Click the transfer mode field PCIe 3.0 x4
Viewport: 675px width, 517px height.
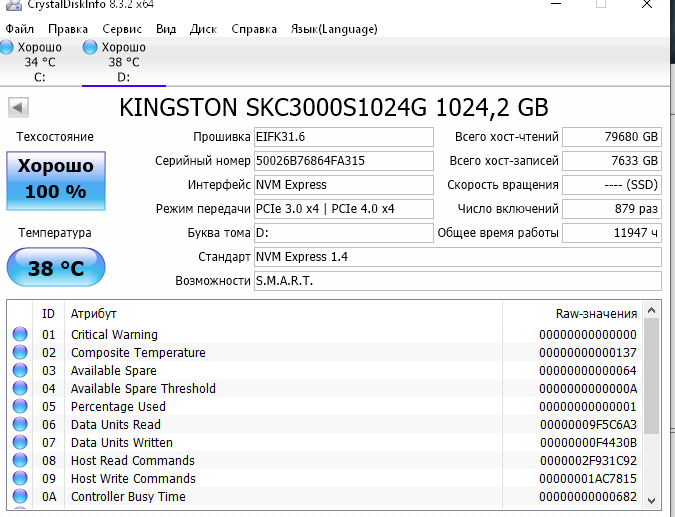[x=344, y=209]
